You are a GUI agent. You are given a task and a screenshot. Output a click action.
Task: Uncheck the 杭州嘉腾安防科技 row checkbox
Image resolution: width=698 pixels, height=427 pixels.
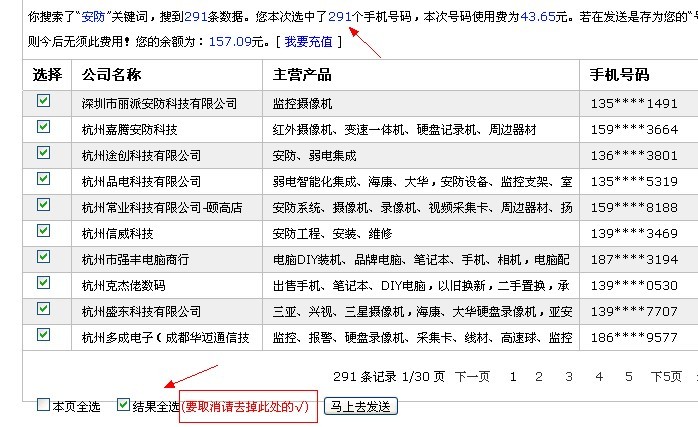coord(43,127)
